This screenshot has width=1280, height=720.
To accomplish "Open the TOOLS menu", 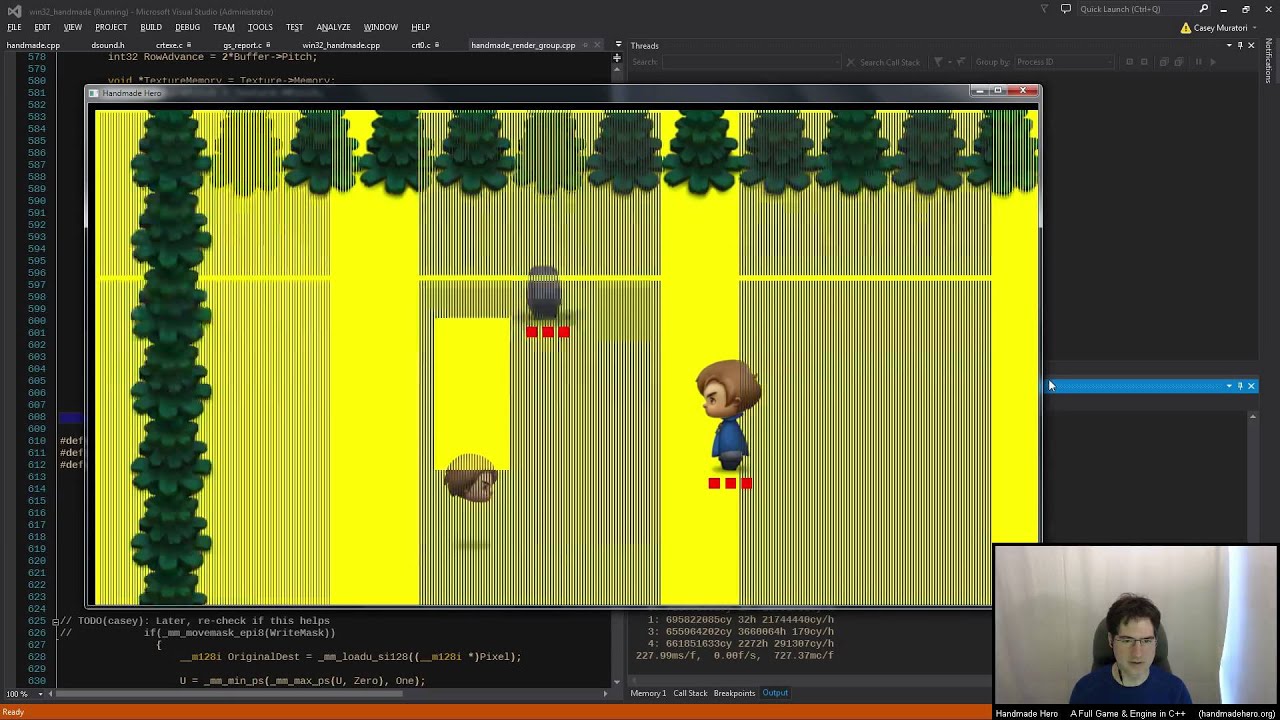I will [260, 27].
